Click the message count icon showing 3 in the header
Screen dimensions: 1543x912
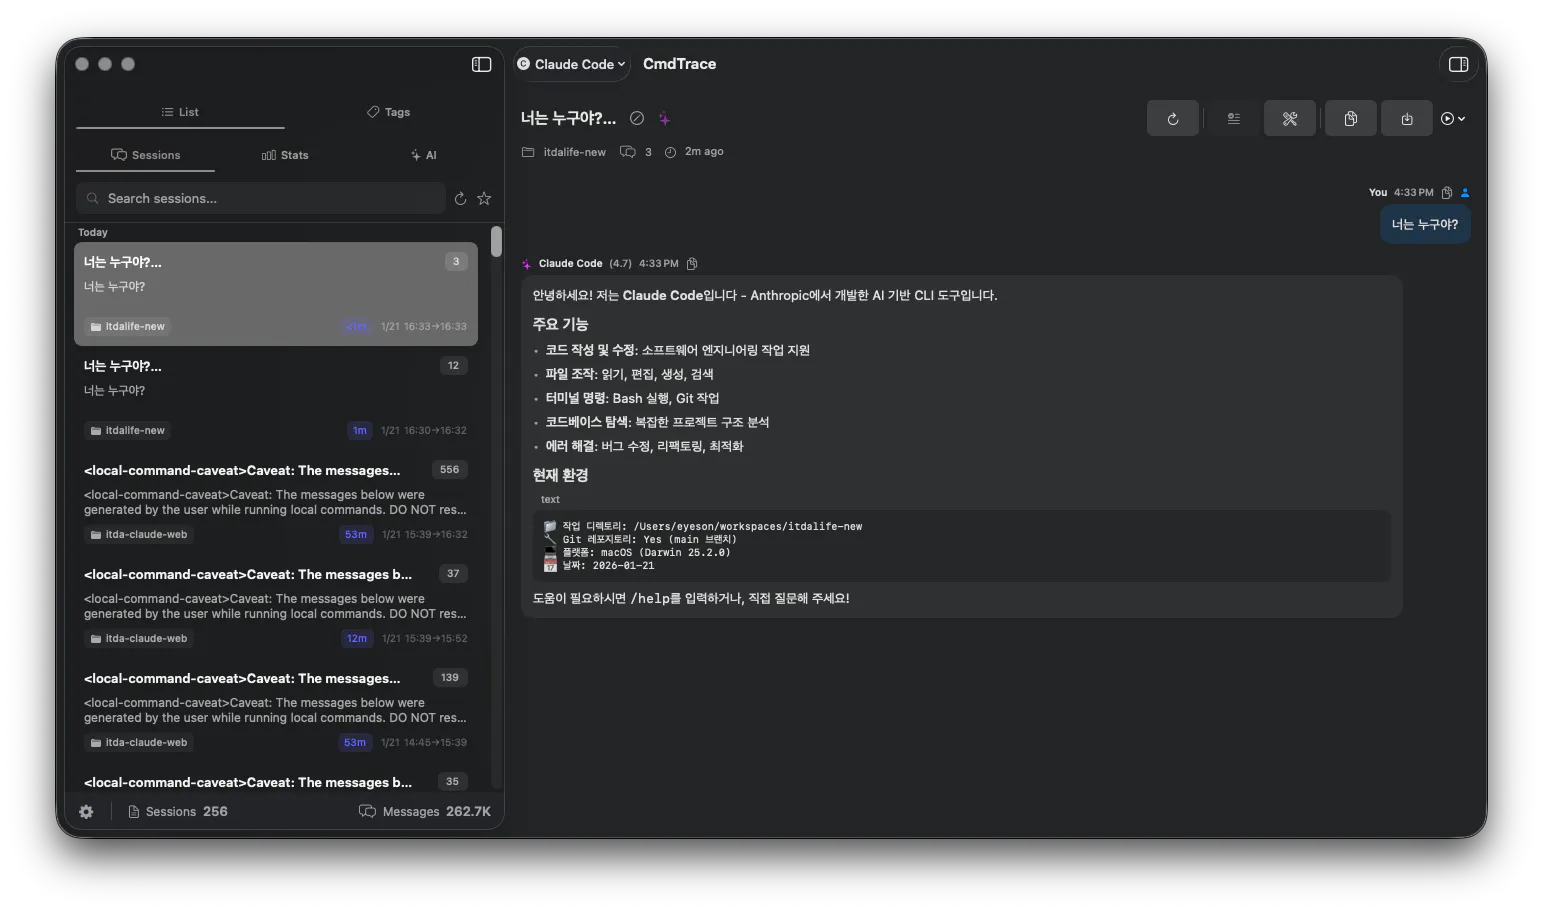point(628,152)
